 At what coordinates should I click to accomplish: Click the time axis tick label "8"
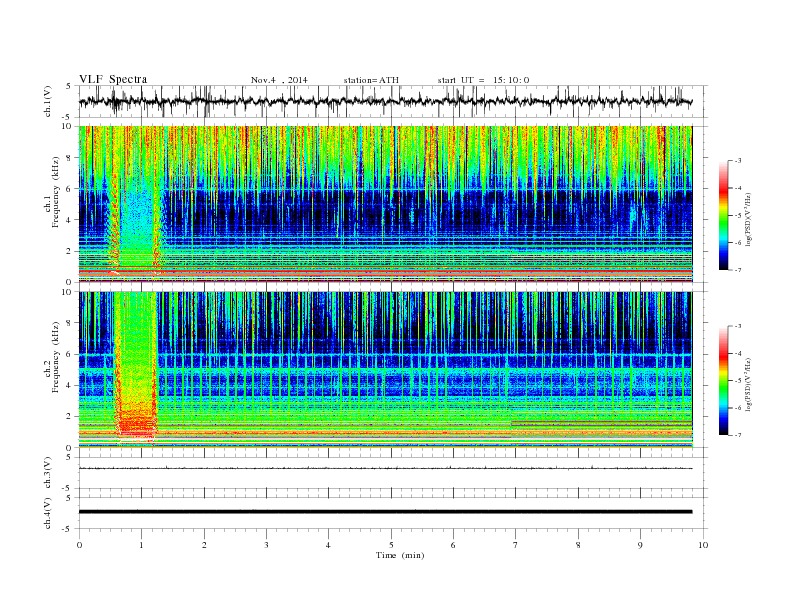[x=578, y=545]
